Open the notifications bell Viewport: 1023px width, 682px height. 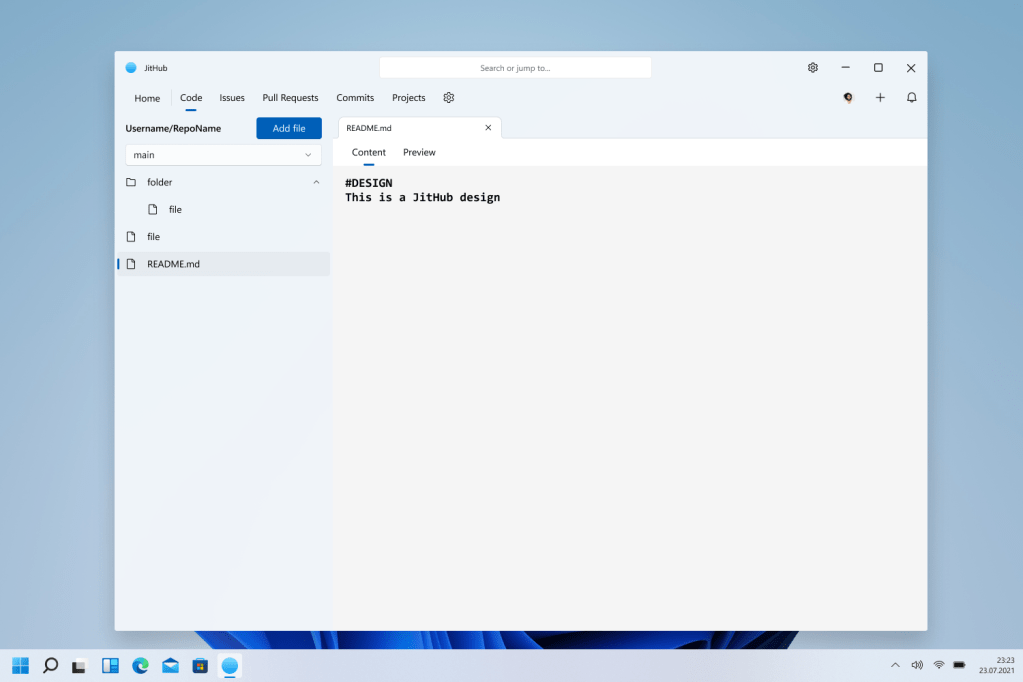(x=911, y=98)
